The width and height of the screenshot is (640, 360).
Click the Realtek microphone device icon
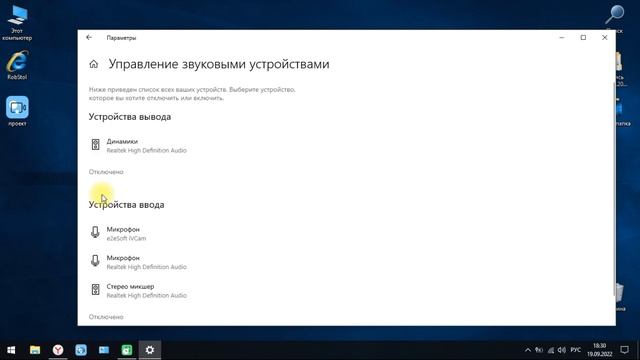pos(95,261)
